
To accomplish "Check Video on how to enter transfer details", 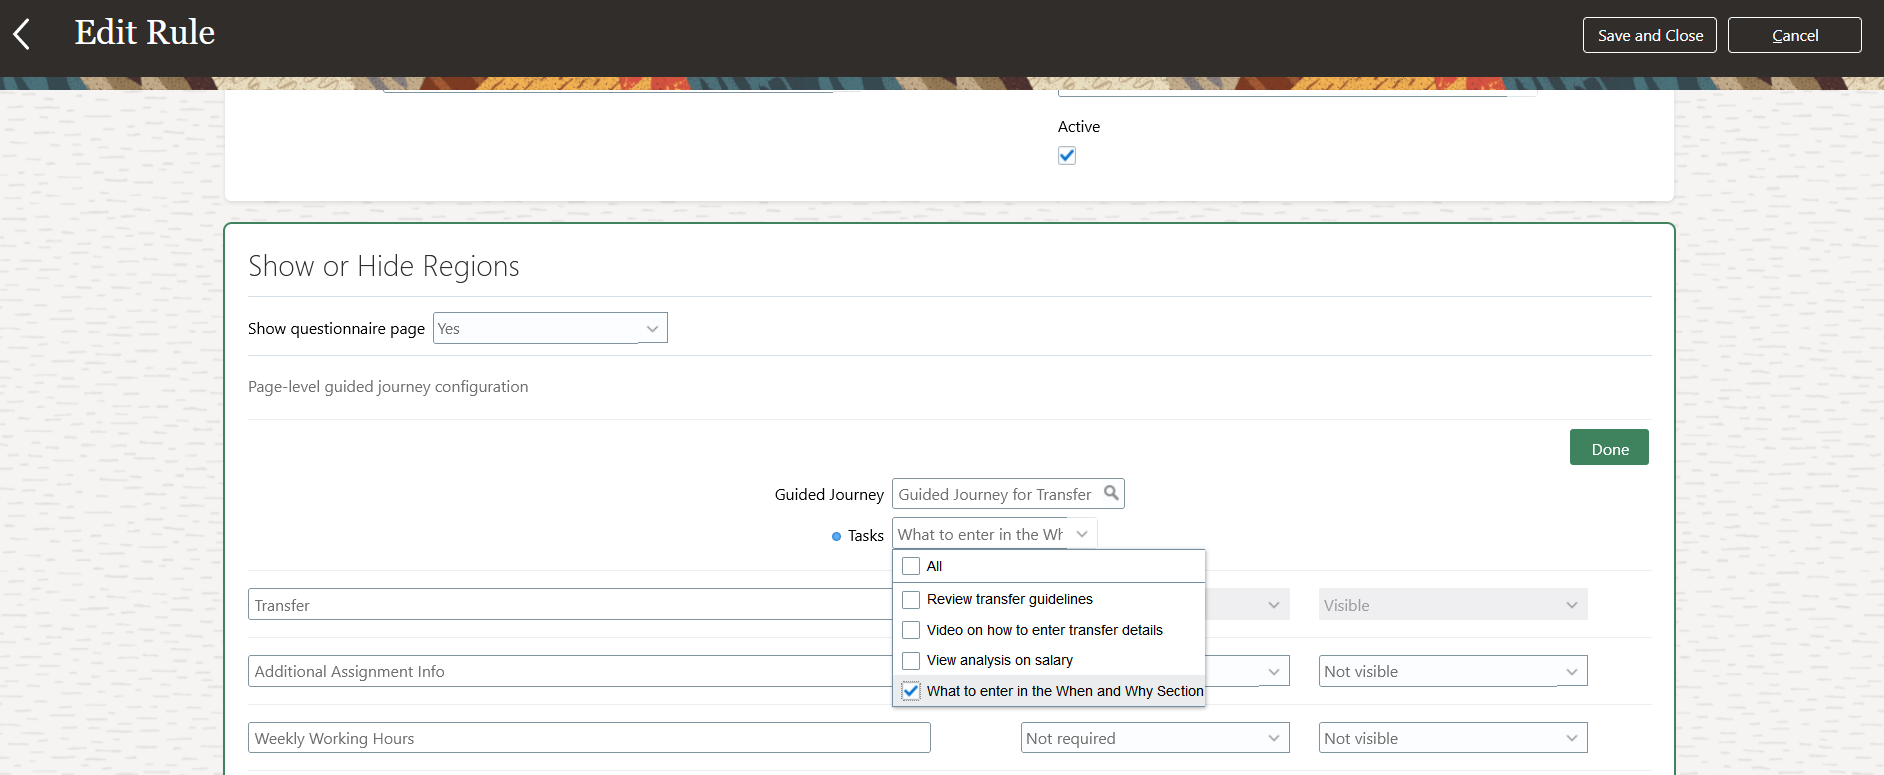I will [911, 630].
